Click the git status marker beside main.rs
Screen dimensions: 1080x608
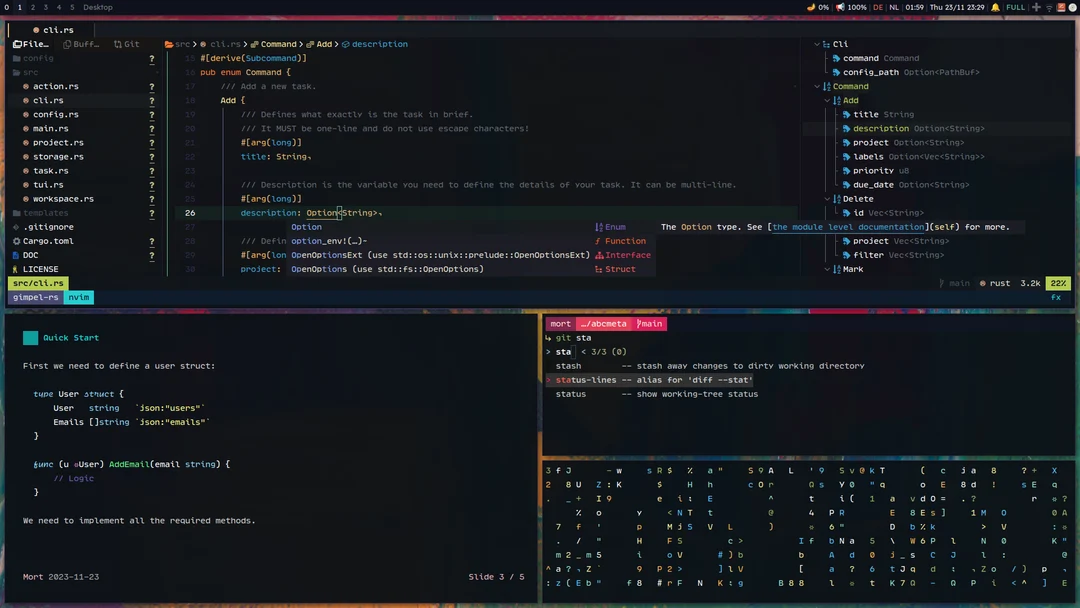(x=152, y=128)
